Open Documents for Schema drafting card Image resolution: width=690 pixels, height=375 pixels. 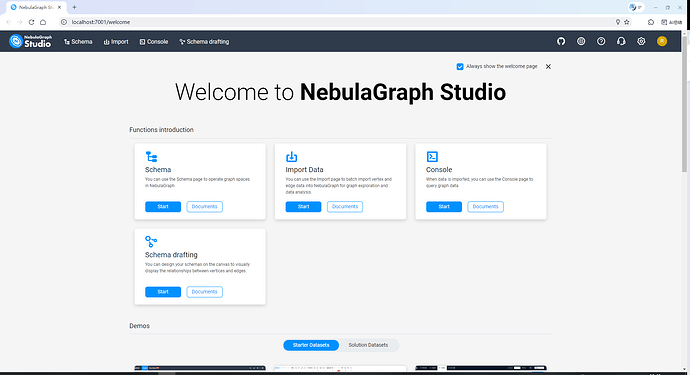point(205,292)
